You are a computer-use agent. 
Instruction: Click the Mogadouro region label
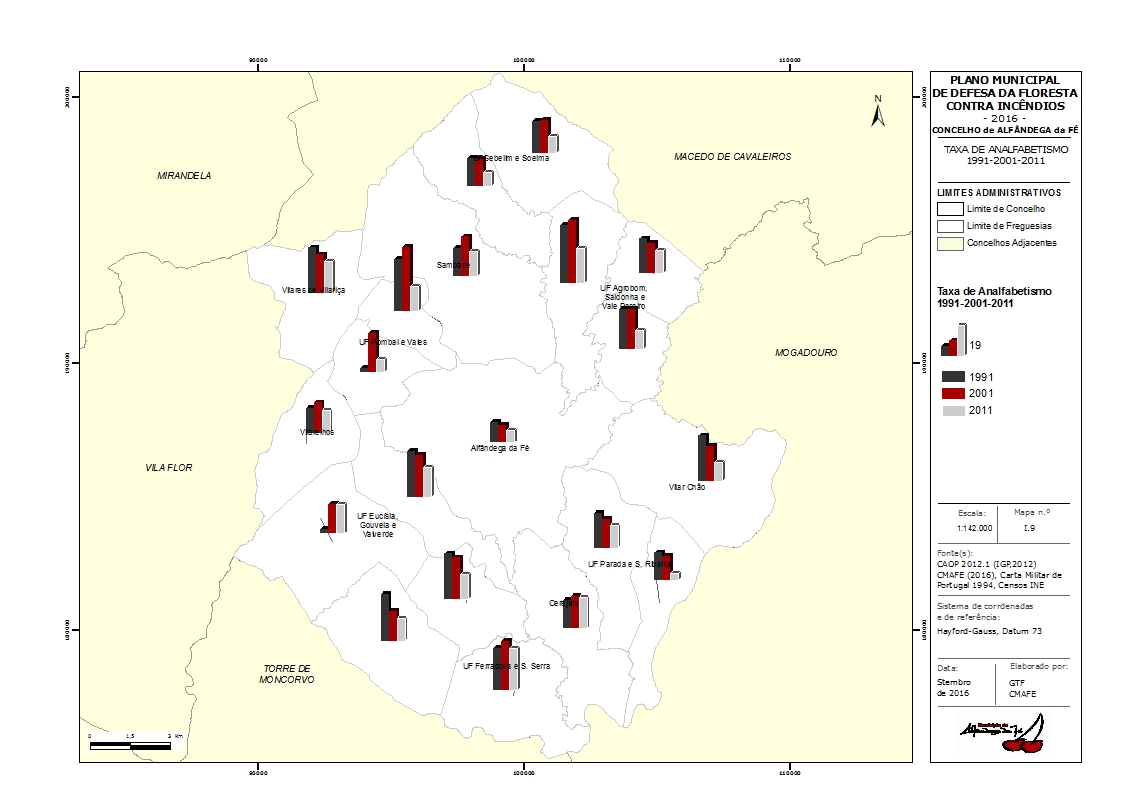pyautogui.click(x=806, y=353)
